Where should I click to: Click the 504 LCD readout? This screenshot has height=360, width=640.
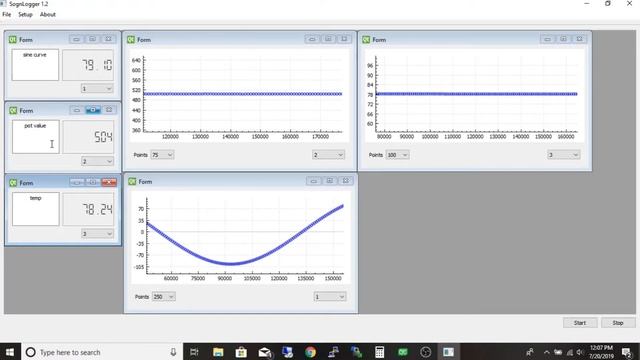click(x=88, y=137)
